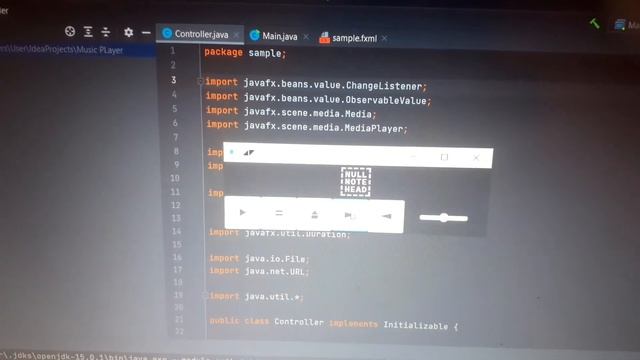This screenshot has width=640, height=360.
Task: Click the green Build hammer icon
Action: point(595,24)
